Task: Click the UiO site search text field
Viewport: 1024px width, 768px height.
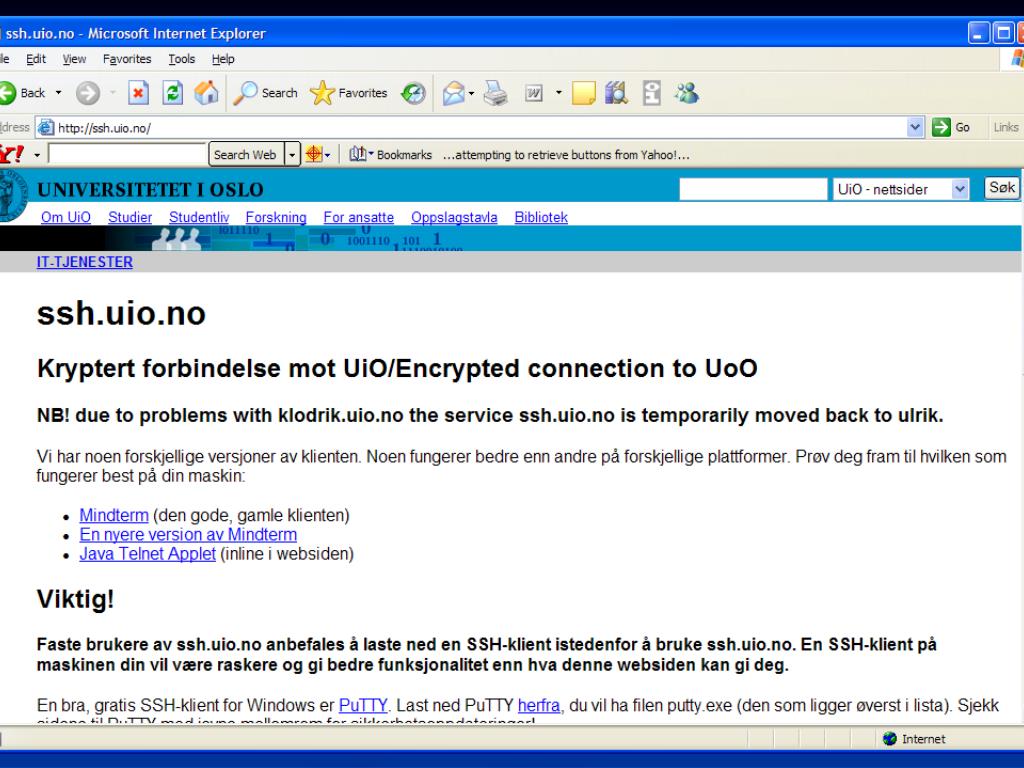Action: (753, 189)
